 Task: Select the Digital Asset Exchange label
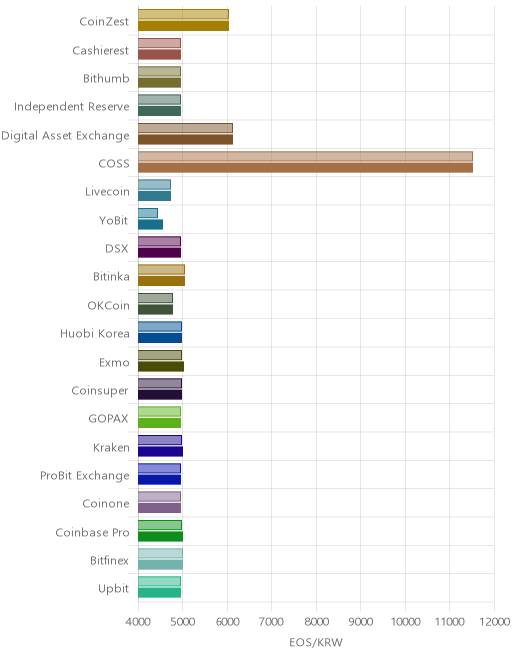click(x=65, y=136)
